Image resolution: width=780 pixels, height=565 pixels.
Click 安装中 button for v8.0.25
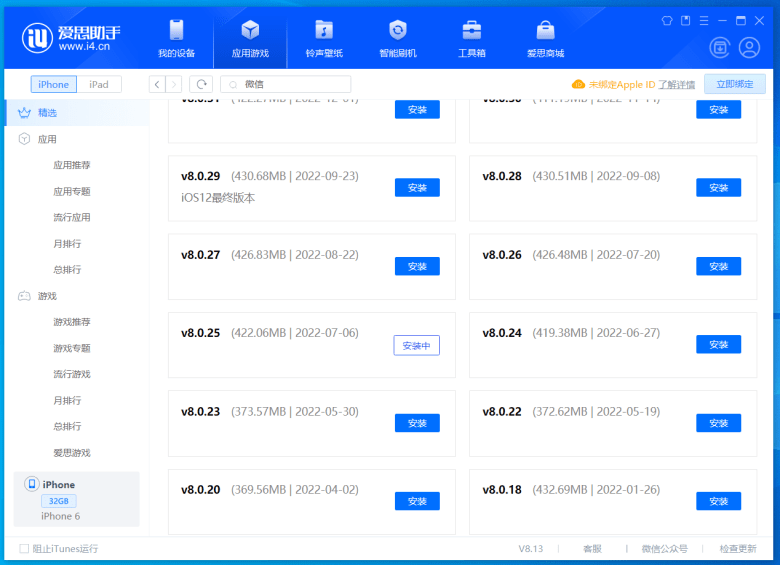[x=417, y=345]
